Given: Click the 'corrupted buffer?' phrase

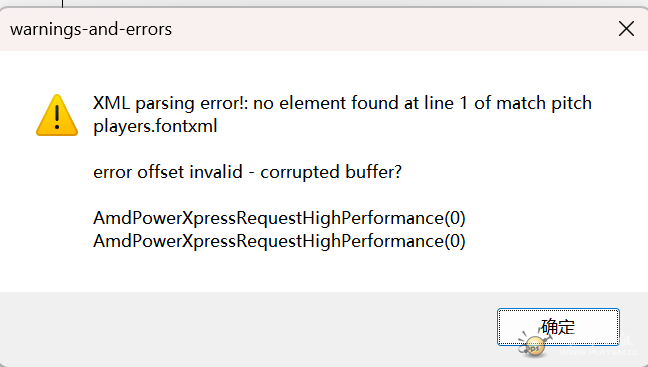Looking at the screenshot, I should pos(331,172).
